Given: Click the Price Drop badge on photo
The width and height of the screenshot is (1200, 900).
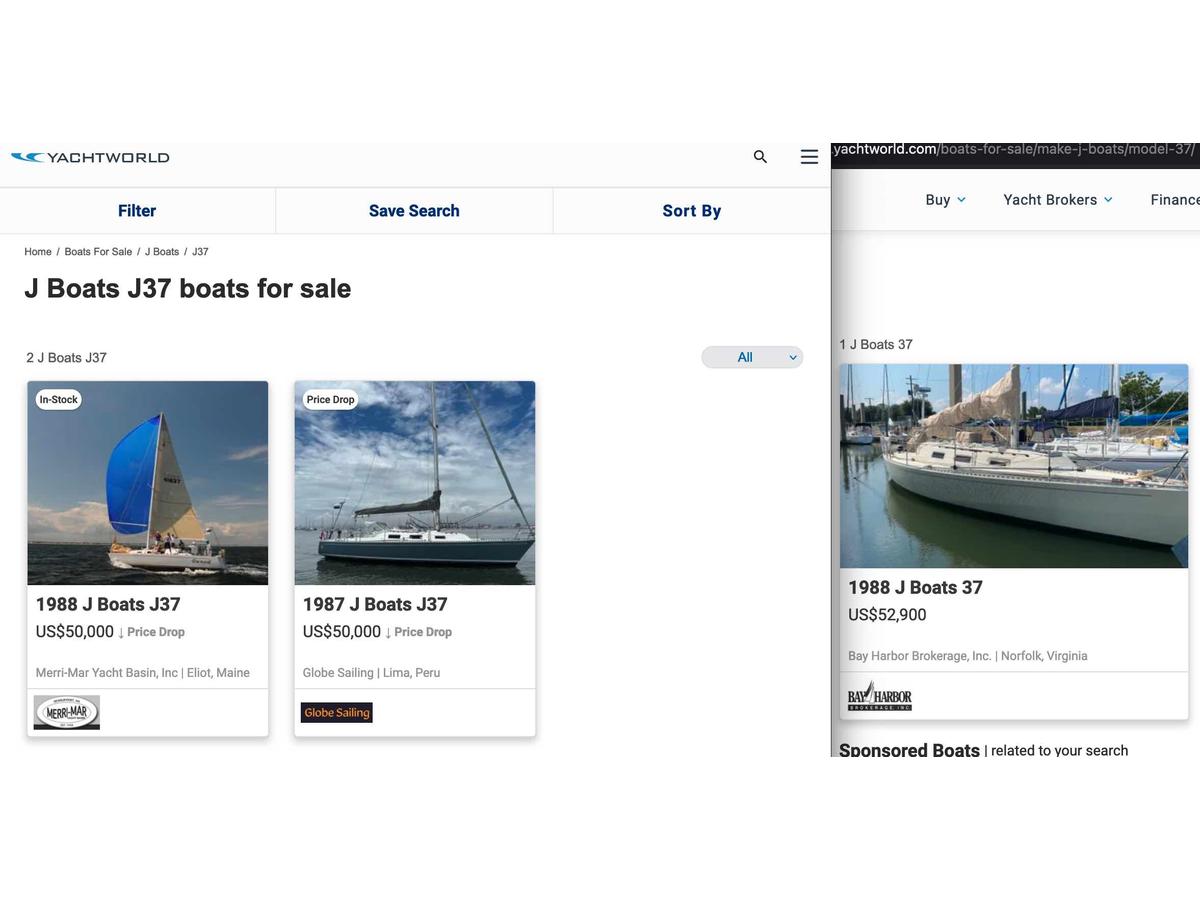Looking at the screenshot, I should click(x=330, y=399).
